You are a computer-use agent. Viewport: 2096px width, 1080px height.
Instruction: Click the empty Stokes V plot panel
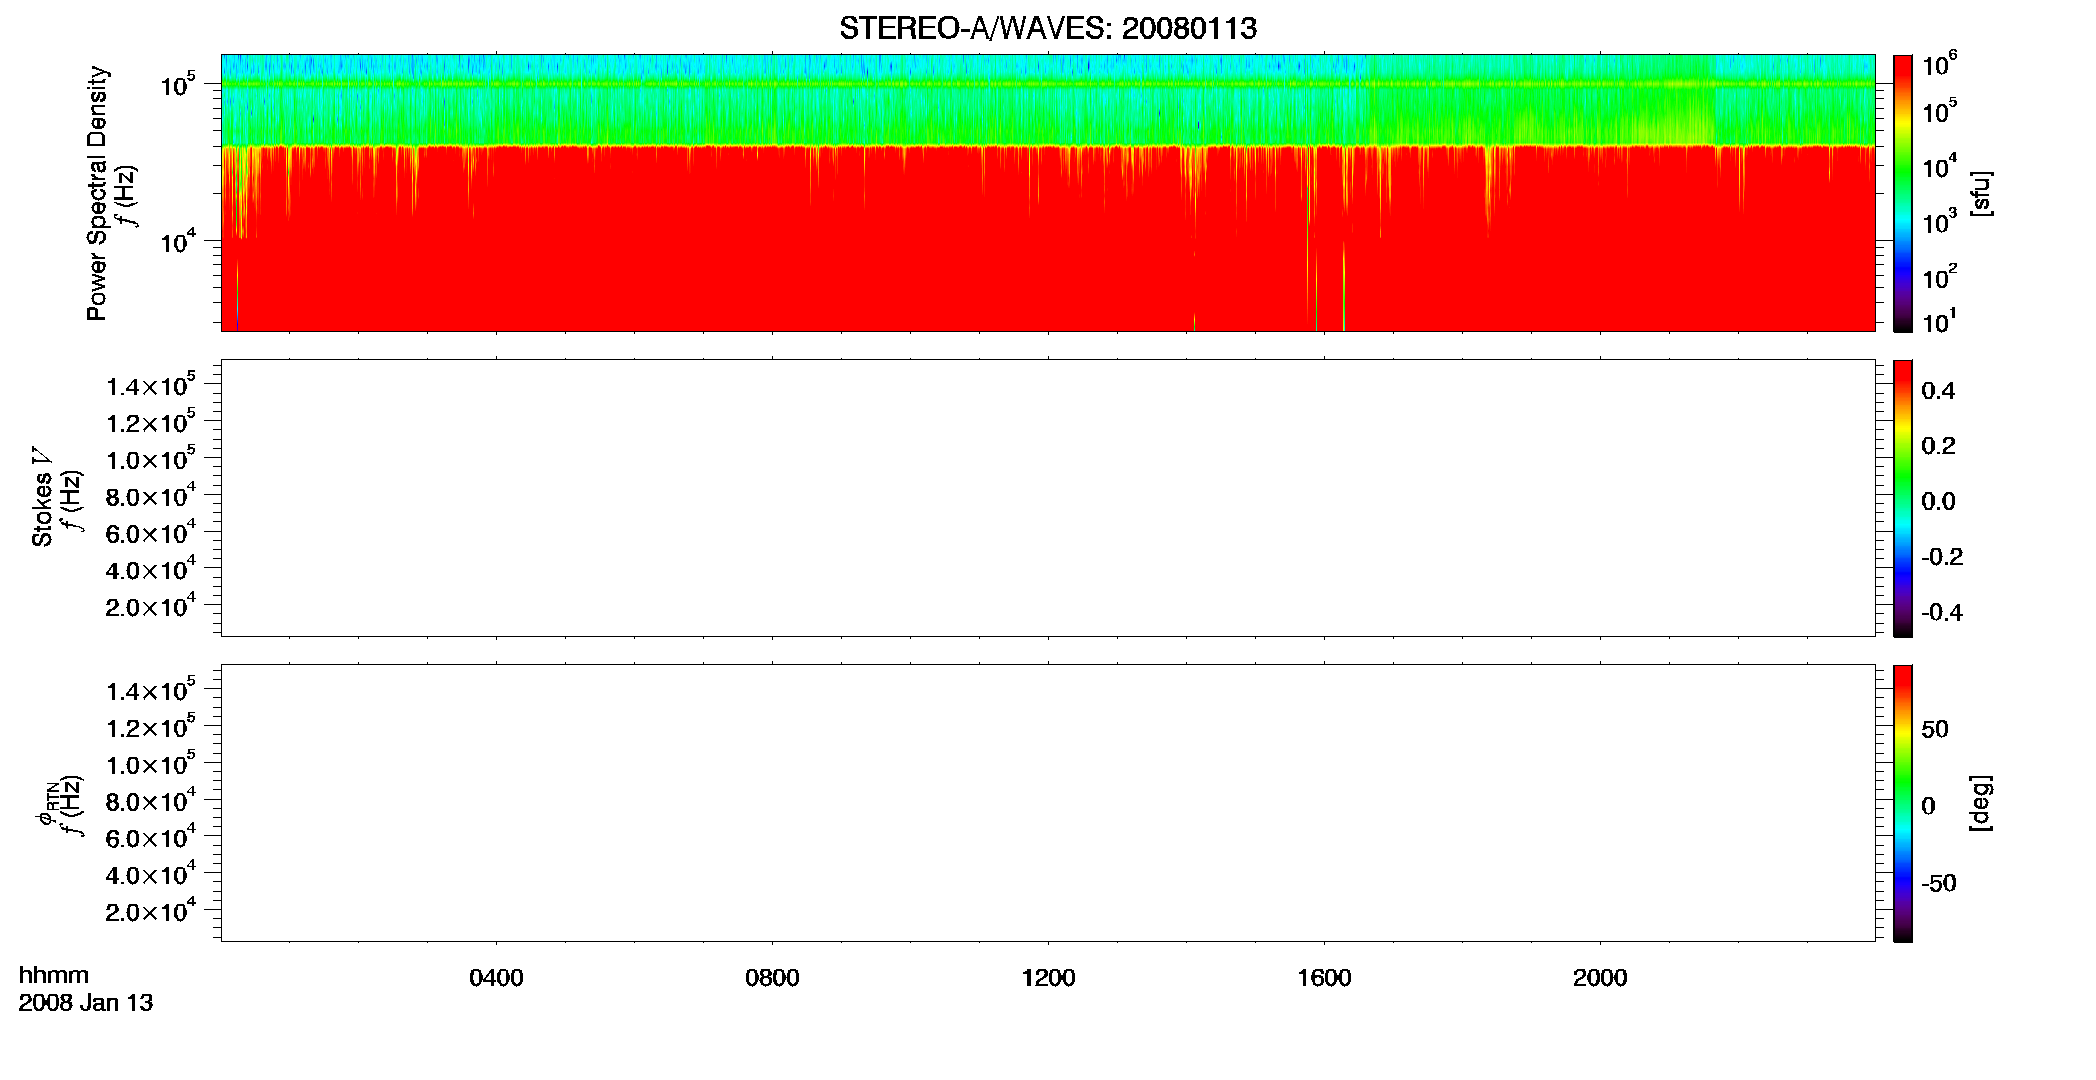[x=1048, y=498]
